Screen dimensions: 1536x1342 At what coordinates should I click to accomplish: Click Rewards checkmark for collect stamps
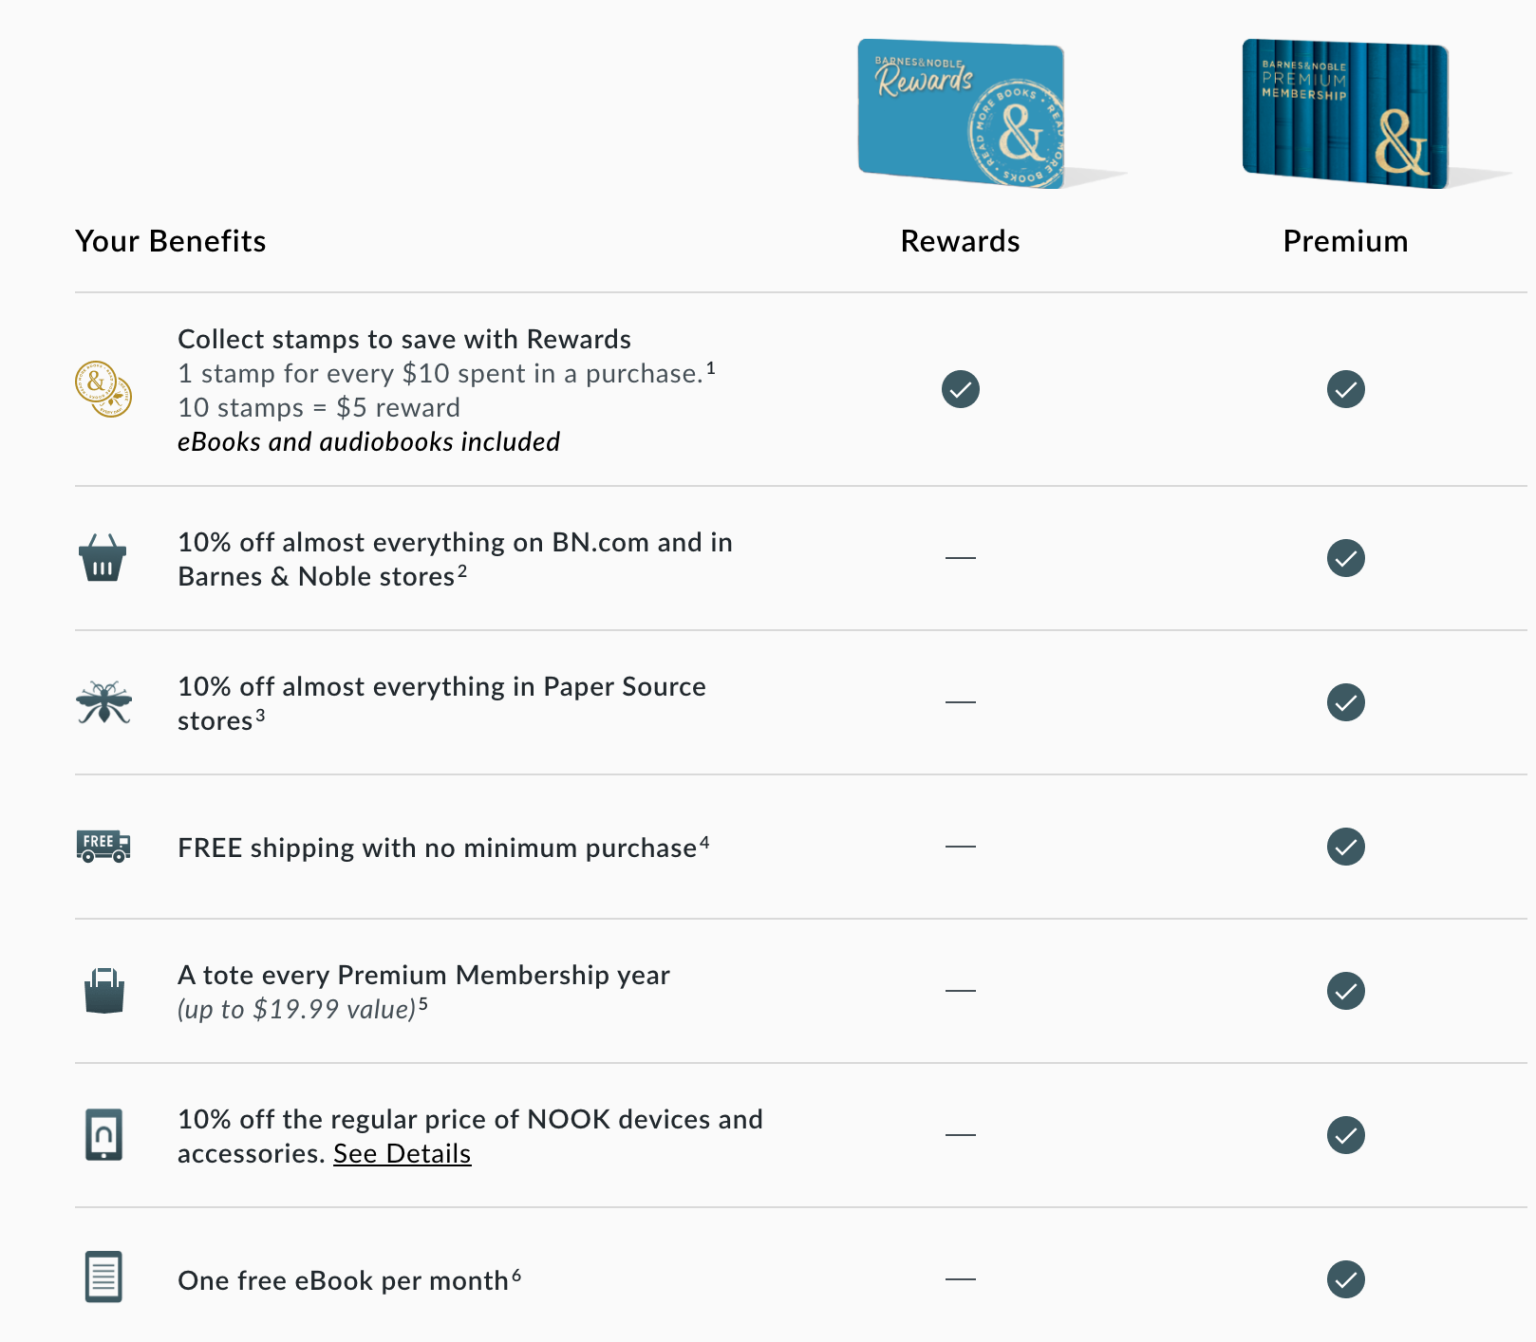click(x=960, y=389)
